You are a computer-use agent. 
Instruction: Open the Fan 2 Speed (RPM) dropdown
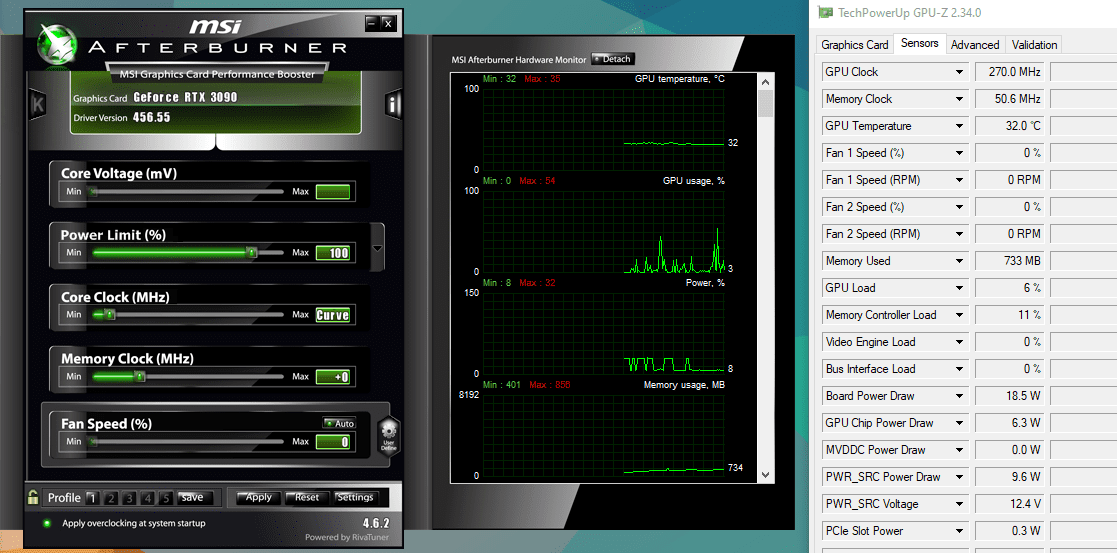[960, 234]
